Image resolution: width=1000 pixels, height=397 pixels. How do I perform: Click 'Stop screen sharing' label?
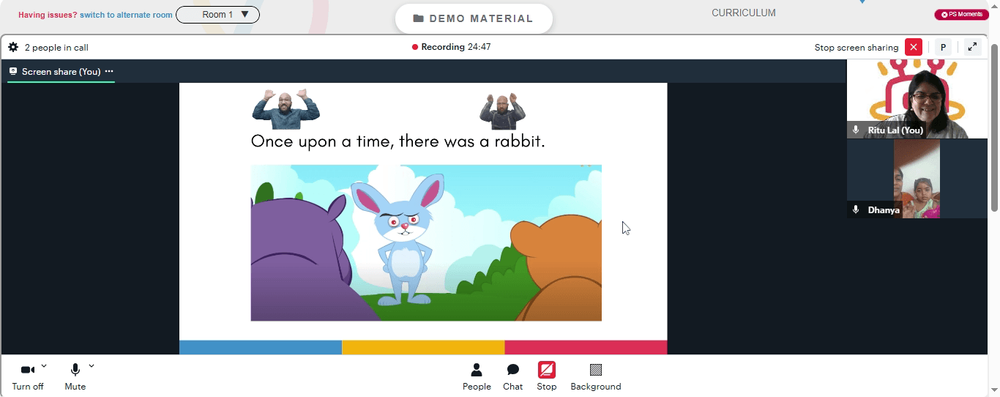[856, 47]
